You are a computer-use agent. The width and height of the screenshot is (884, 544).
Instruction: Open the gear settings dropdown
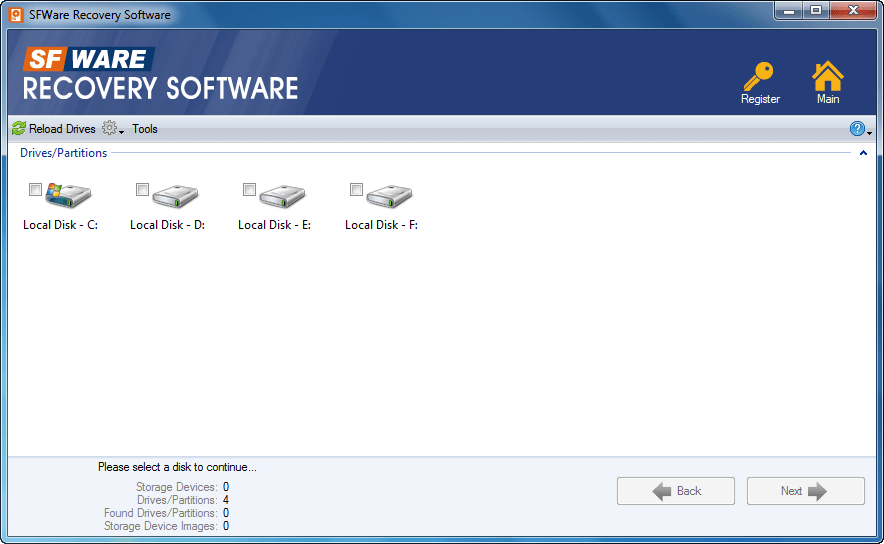[x=112, y=129]
